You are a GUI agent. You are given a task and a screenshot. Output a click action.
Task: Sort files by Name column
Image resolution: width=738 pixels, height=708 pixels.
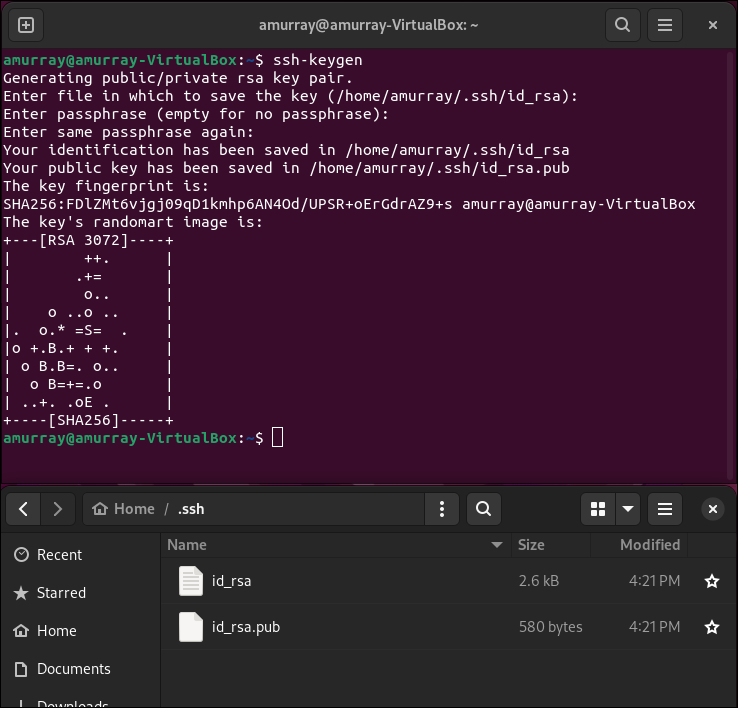point(187,545)
